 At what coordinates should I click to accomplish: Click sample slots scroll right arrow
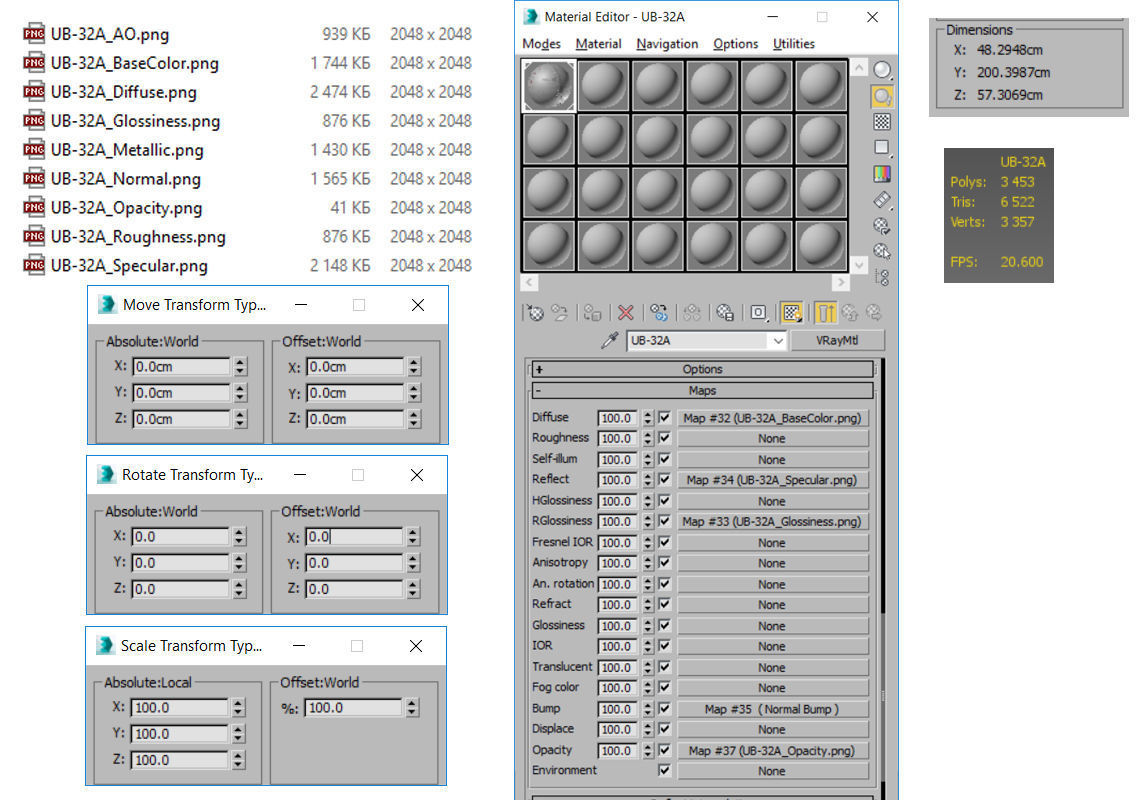(840, 281)
